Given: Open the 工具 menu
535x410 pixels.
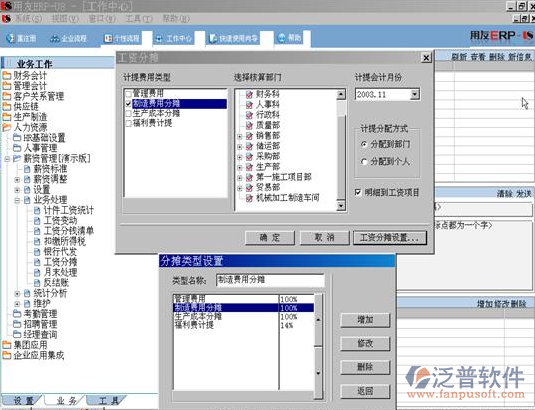Looking at the screenshot, I should (x=139, y=18).
